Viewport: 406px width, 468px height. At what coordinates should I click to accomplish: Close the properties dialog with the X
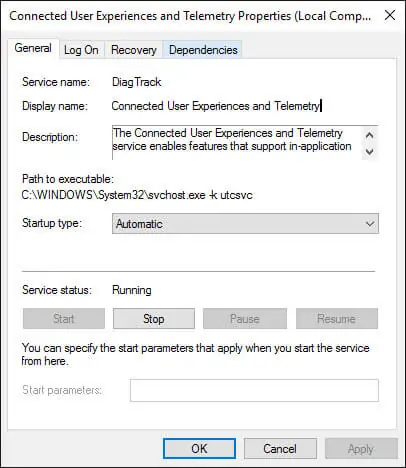point(390,15)
